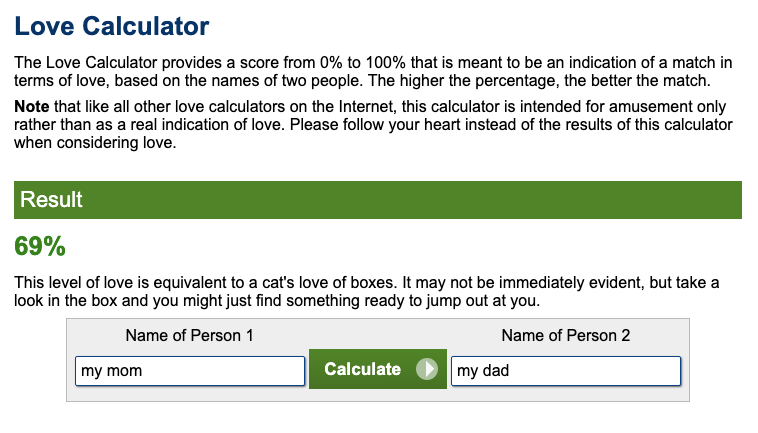The width and height of the screenshot is (758, 433).
Task: Focus the Name of Person 1 field
Action: (x=190, y=371)
